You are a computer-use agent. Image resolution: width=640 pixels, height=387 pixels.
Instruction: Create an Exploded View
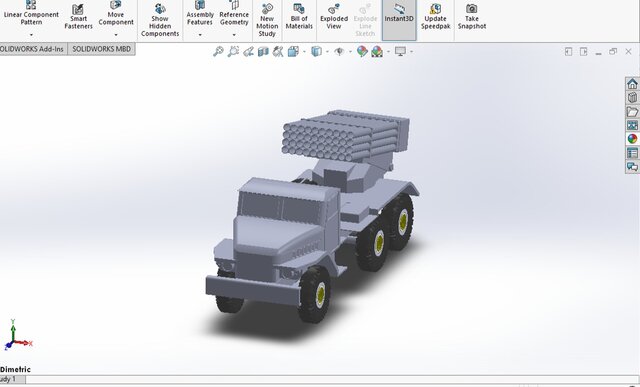(x=334, y=16)
